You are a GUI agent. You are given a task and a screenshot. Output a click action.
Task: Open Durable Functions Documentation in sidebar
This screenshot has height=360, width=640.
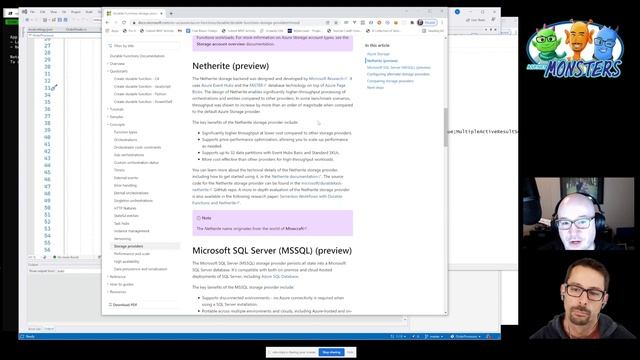coord(137,56)
